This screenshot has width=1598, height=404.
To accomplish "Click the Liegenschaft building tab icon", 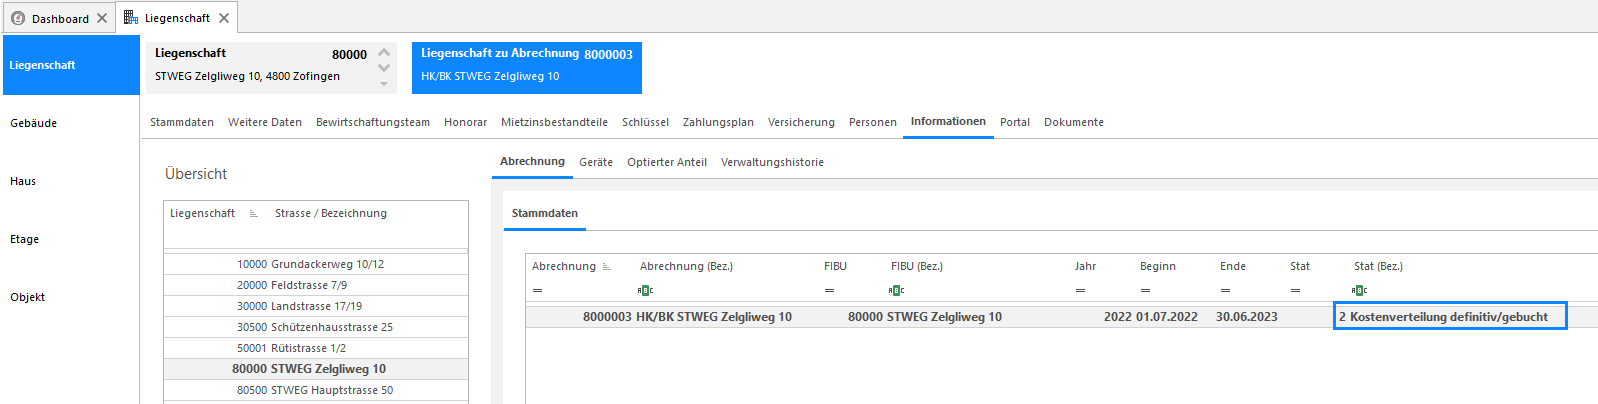I will tap(131, 17).
